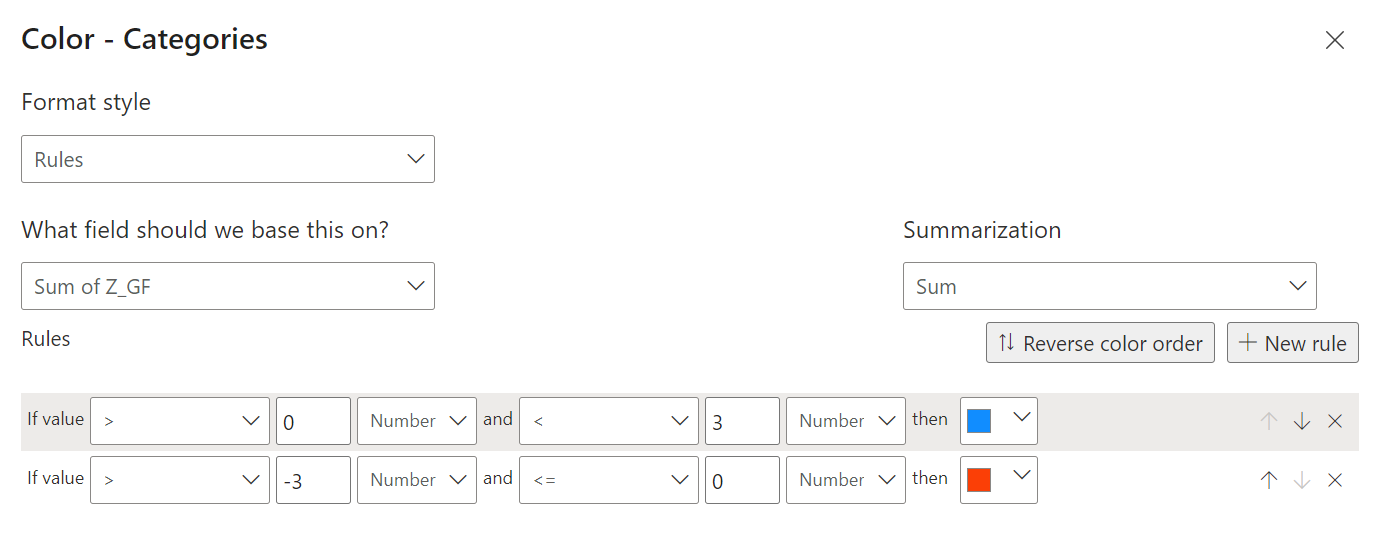Select the blue color swatch in first rule
The height and width of the screenshot is (546, 1384).
[x=999, y=421]
